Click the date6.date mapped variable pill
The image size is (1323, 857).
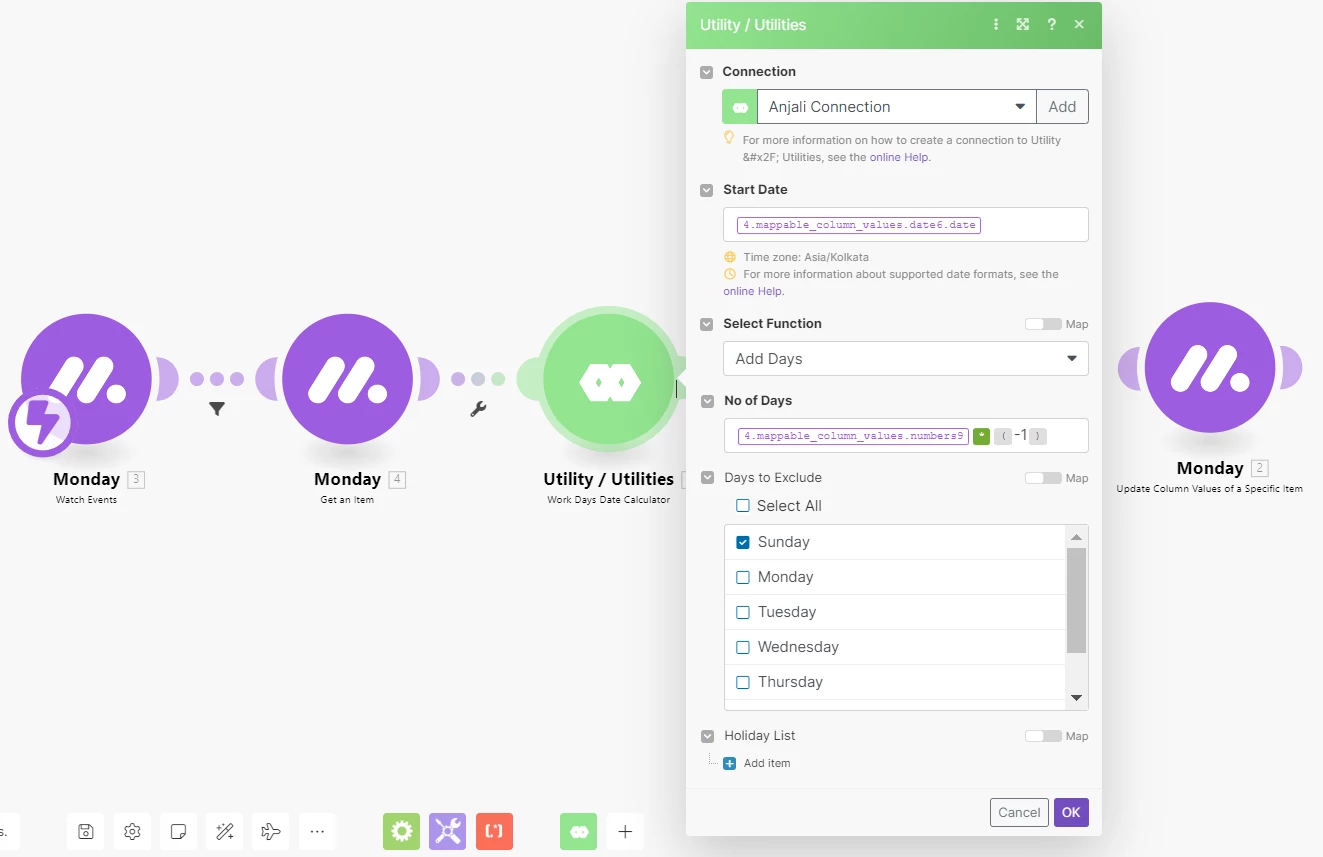tap(859, 225)
